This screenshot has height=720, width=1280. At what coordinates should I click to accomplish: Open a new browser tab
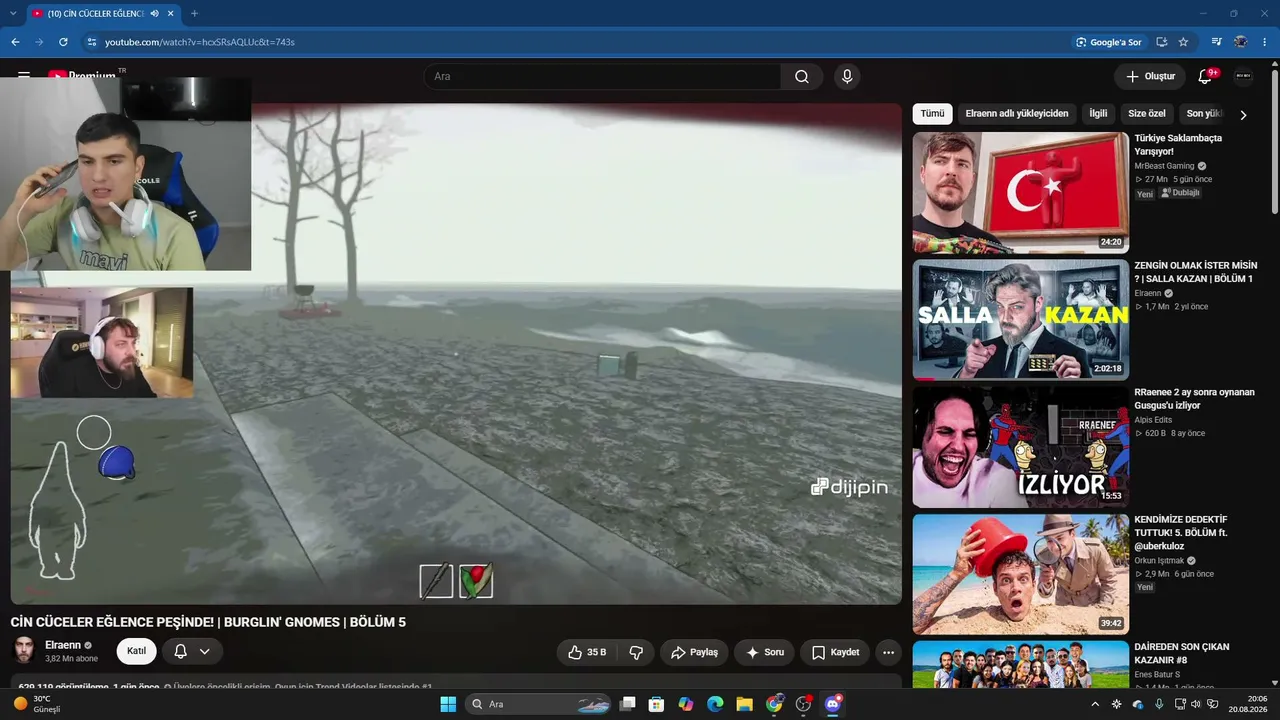[194, 13]
